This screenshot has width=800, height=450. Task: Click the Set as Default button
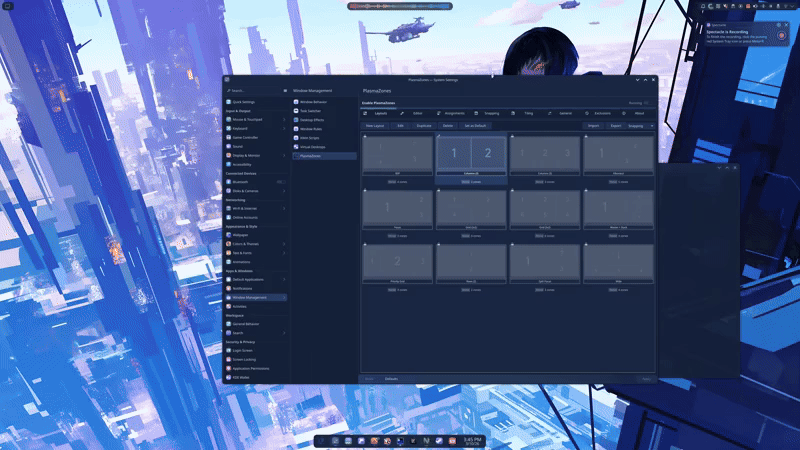pyautogui.click(x=475, y=126)
